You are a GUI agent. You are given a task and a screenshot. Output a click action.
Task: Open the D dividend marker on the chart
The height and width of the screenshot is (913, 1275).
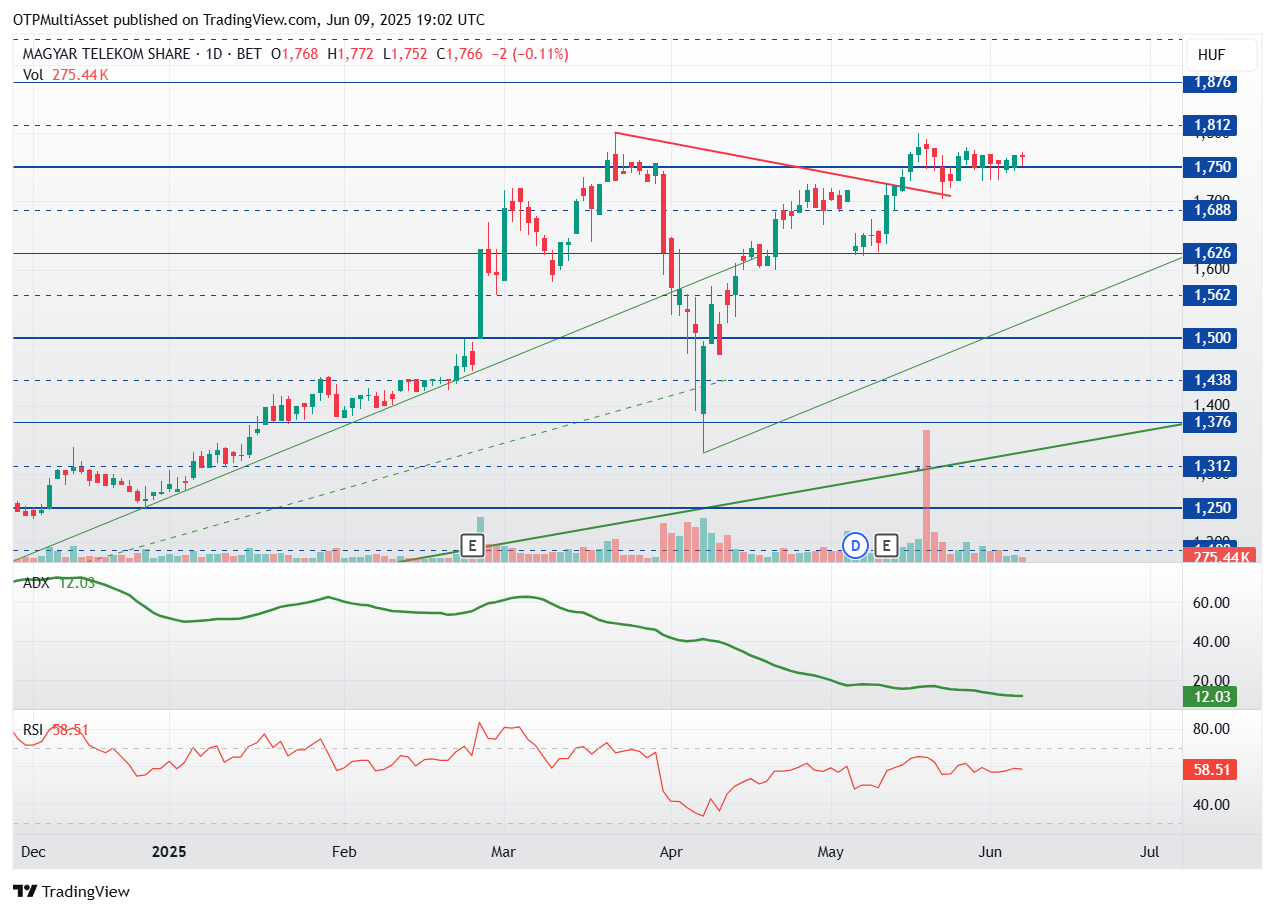tap(854, 545)
